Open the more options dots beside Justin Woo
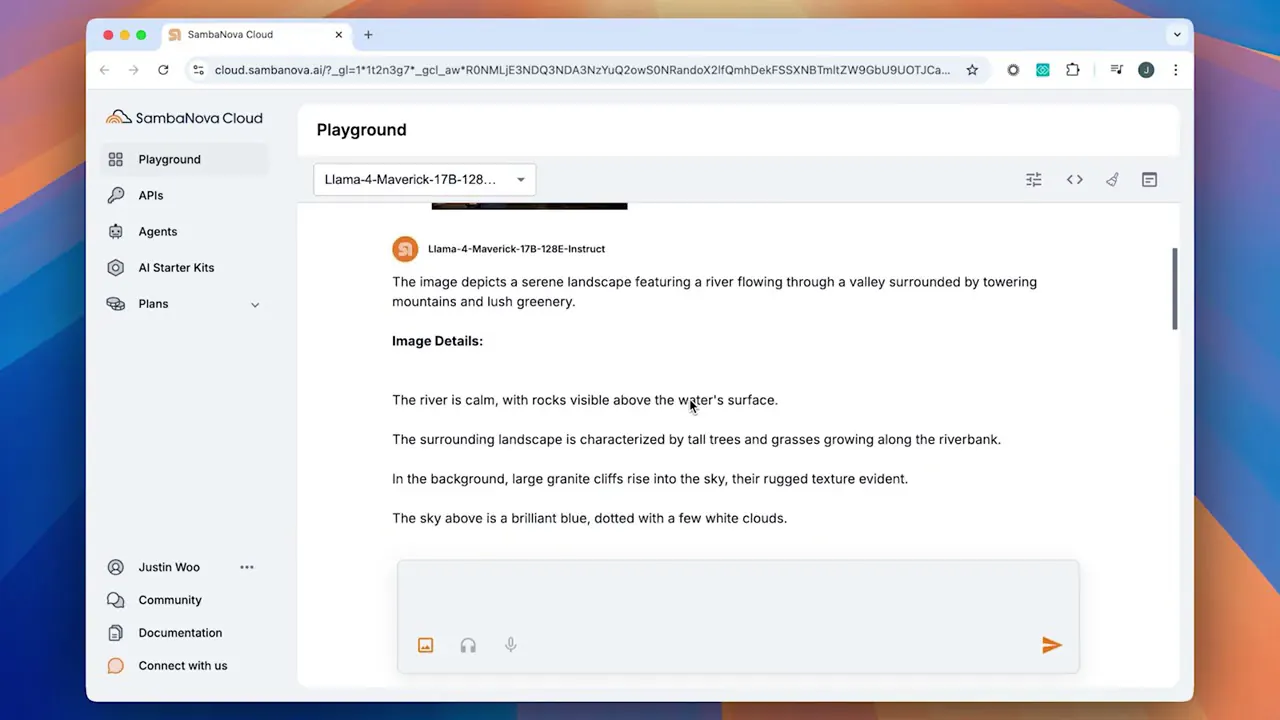The height and width of the screenshot is (720, 1280). click(x=247, y=567)
